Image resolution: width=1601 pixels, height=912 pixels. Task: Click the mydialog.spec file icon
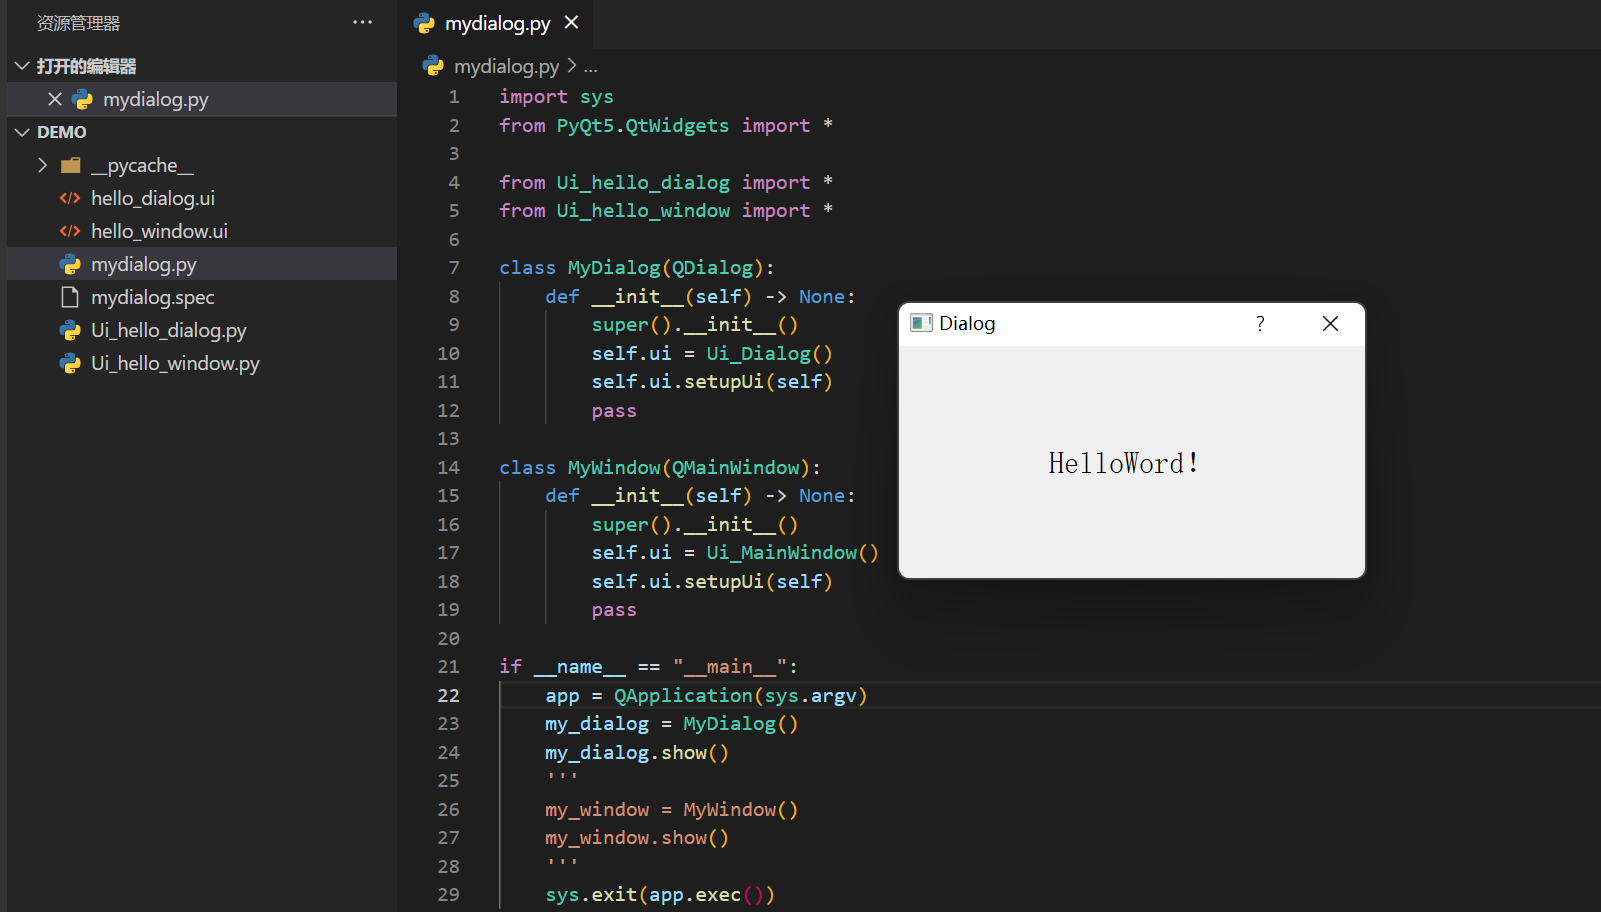[70, 297]
